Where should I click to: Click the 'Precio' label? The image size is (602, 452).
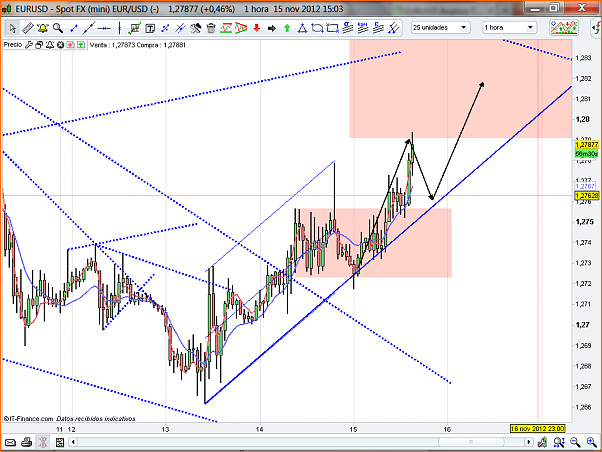click(x=13, y=45)
